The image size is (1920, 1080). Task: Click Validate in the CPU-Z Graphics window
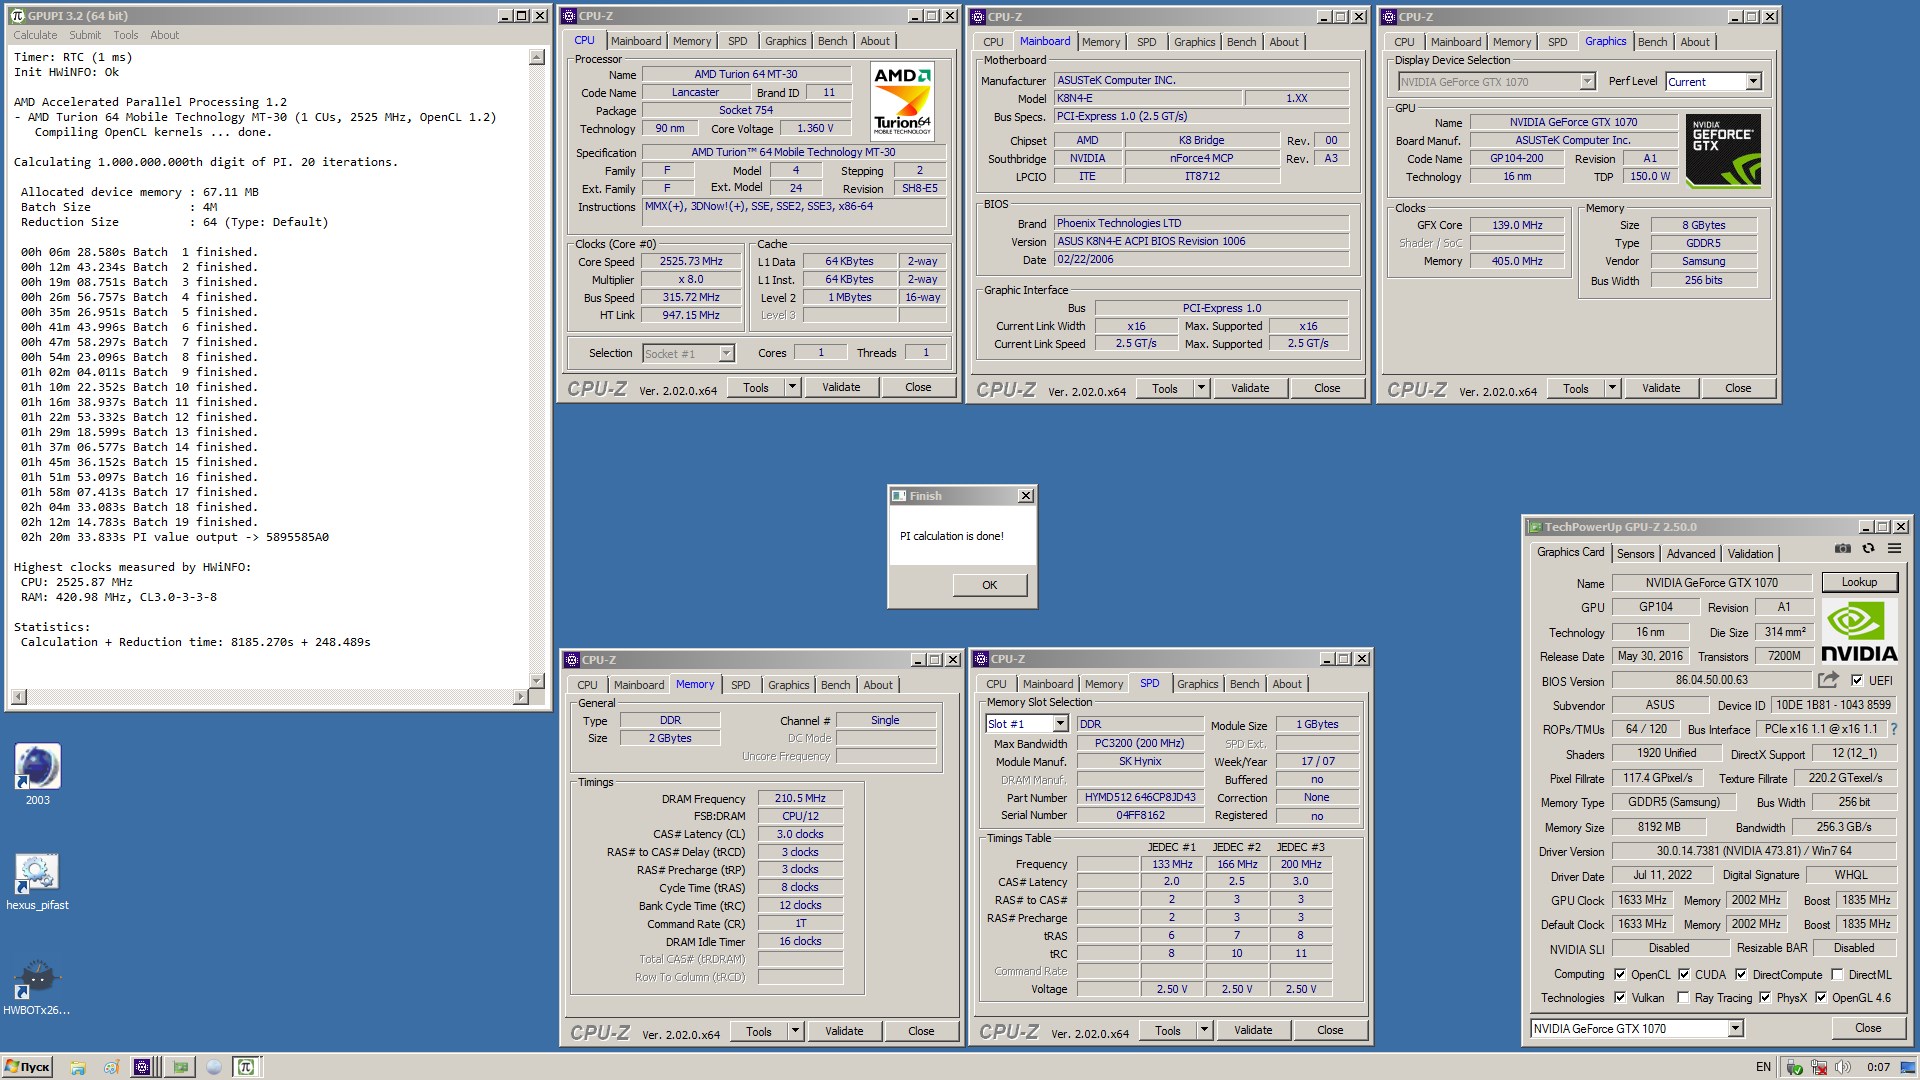point(1661,388)
